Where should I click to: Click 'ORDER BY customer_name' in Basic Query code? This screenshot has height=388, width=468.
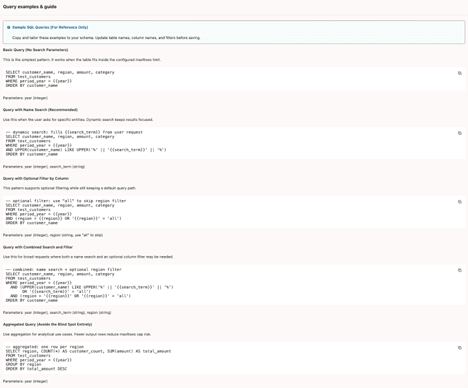(x=32, y=85)
